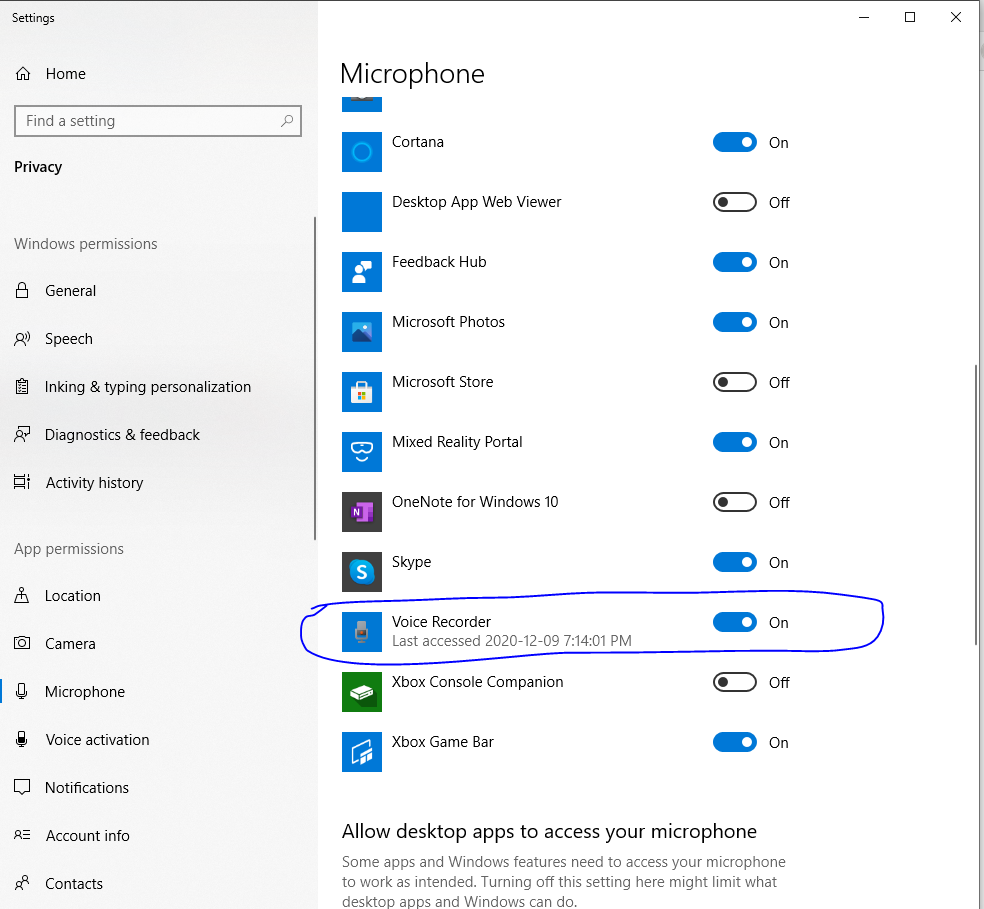Select Contacts permissions
Screen dimensions: 984x909
[x=74, y=883]
